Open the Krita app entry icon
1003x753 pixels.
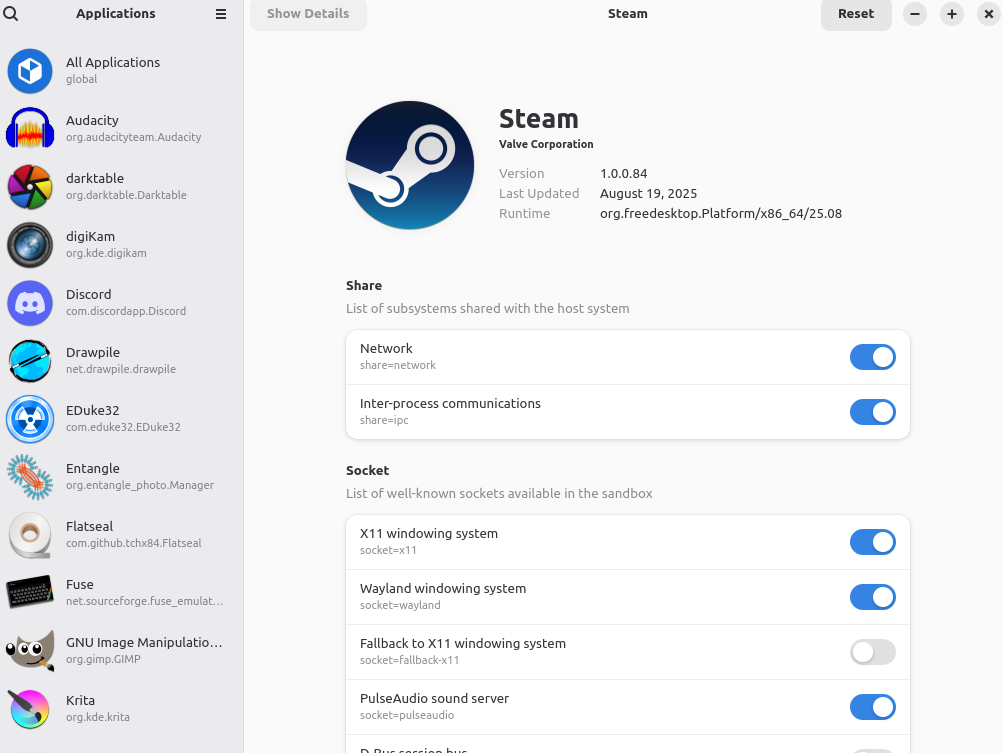click(x=30, y=709)
